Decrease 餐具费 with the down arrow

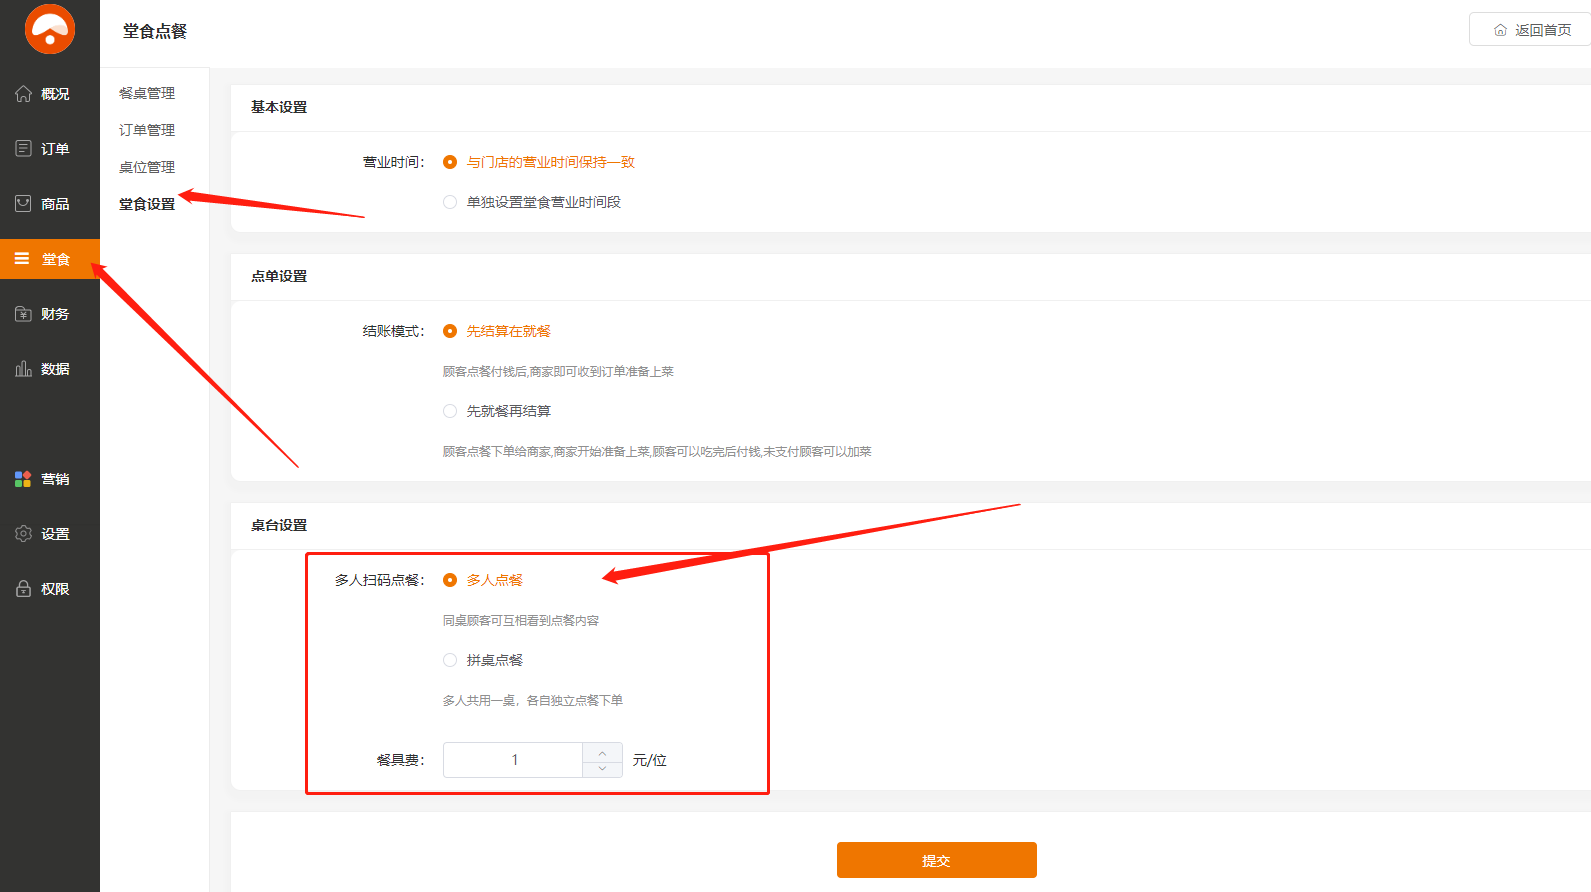(602, 768)
